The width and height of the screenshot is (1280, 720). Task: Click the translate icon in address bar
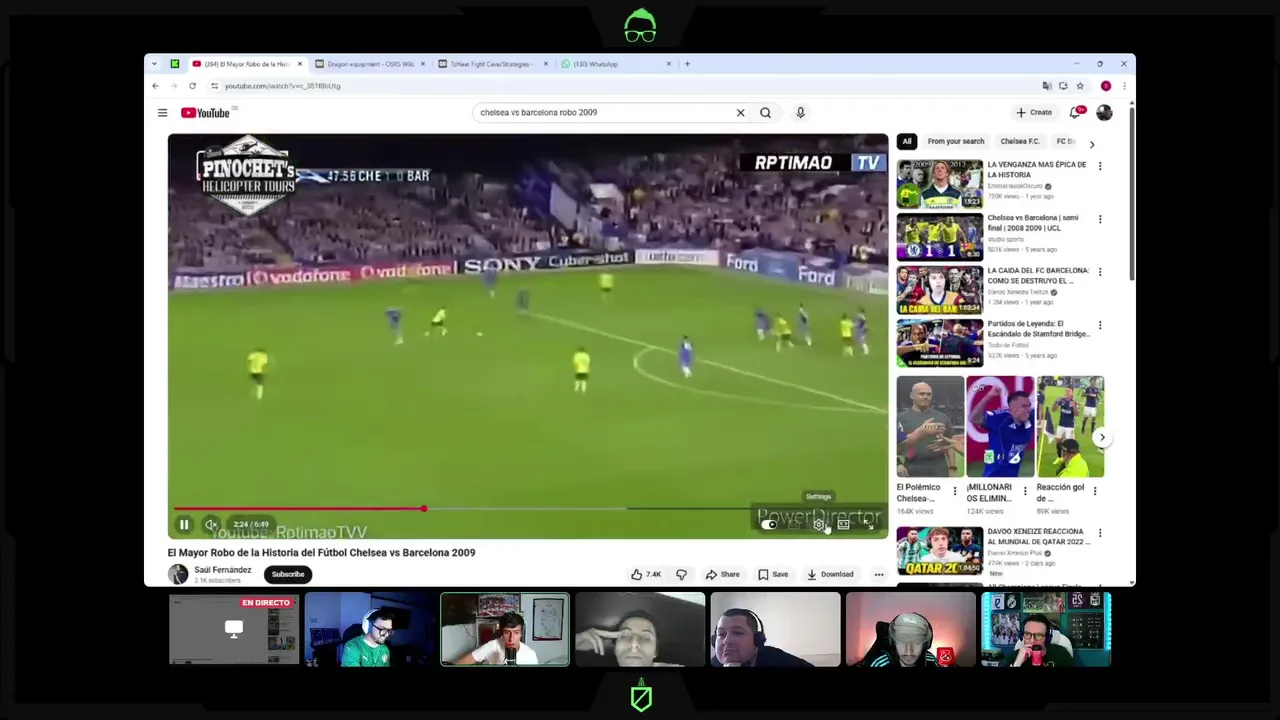click(x=1047, y=86)
